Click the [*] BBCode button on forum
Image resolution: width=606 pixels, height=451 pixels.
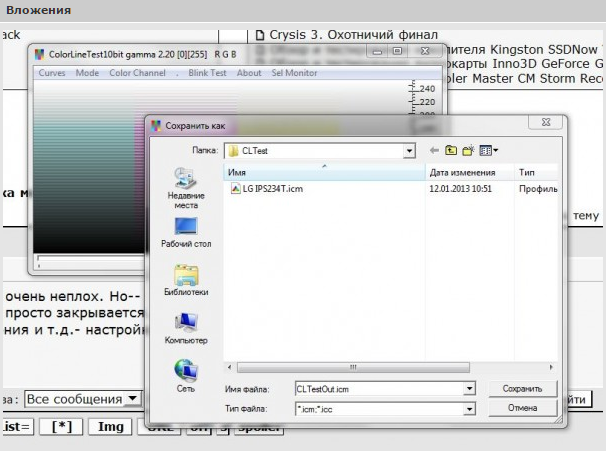point(62,427)
